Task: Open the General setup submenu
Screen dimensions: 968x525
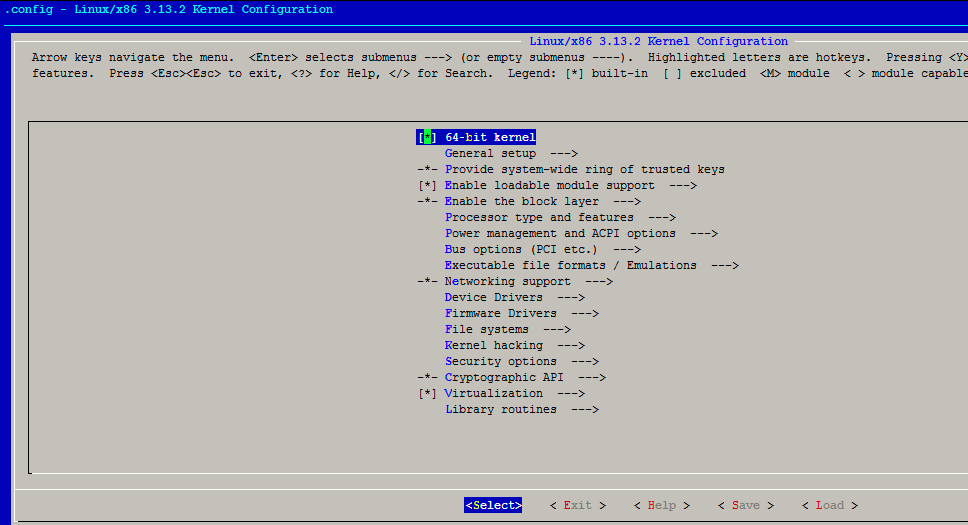Action: pyautogui.click(x=511, y=153)
